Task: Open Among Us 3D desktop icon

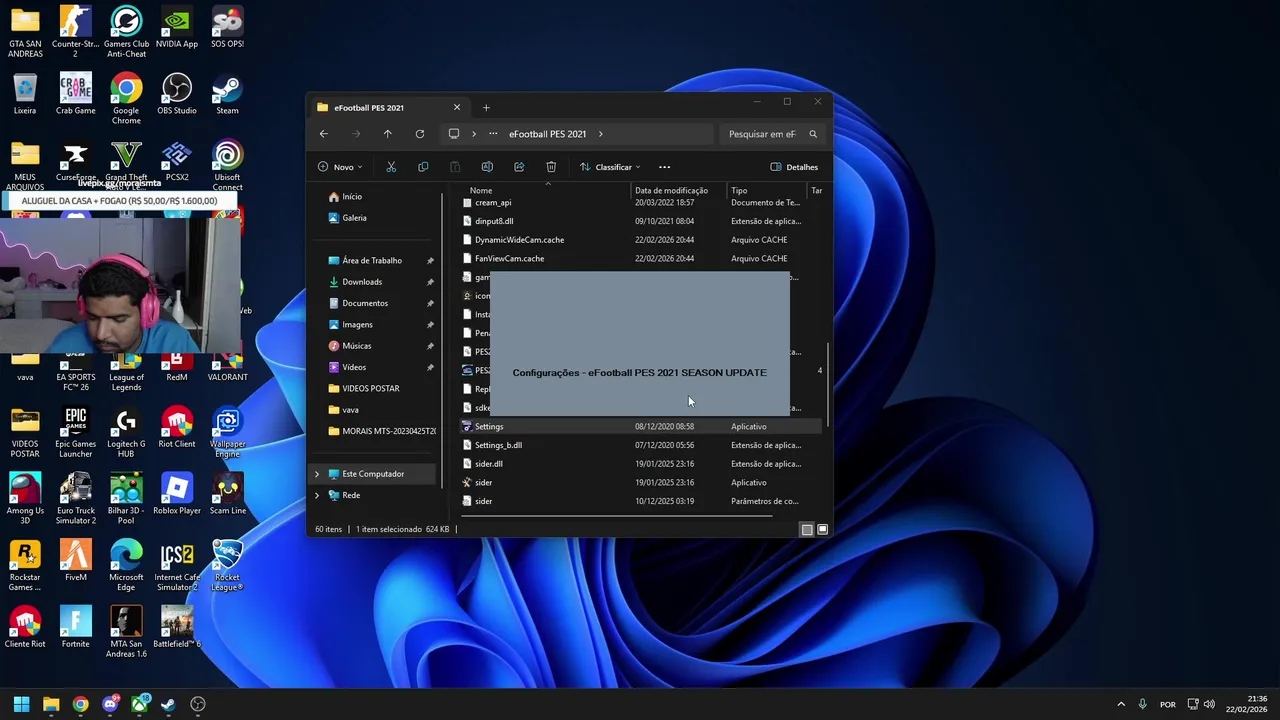Action: point(25,499)
